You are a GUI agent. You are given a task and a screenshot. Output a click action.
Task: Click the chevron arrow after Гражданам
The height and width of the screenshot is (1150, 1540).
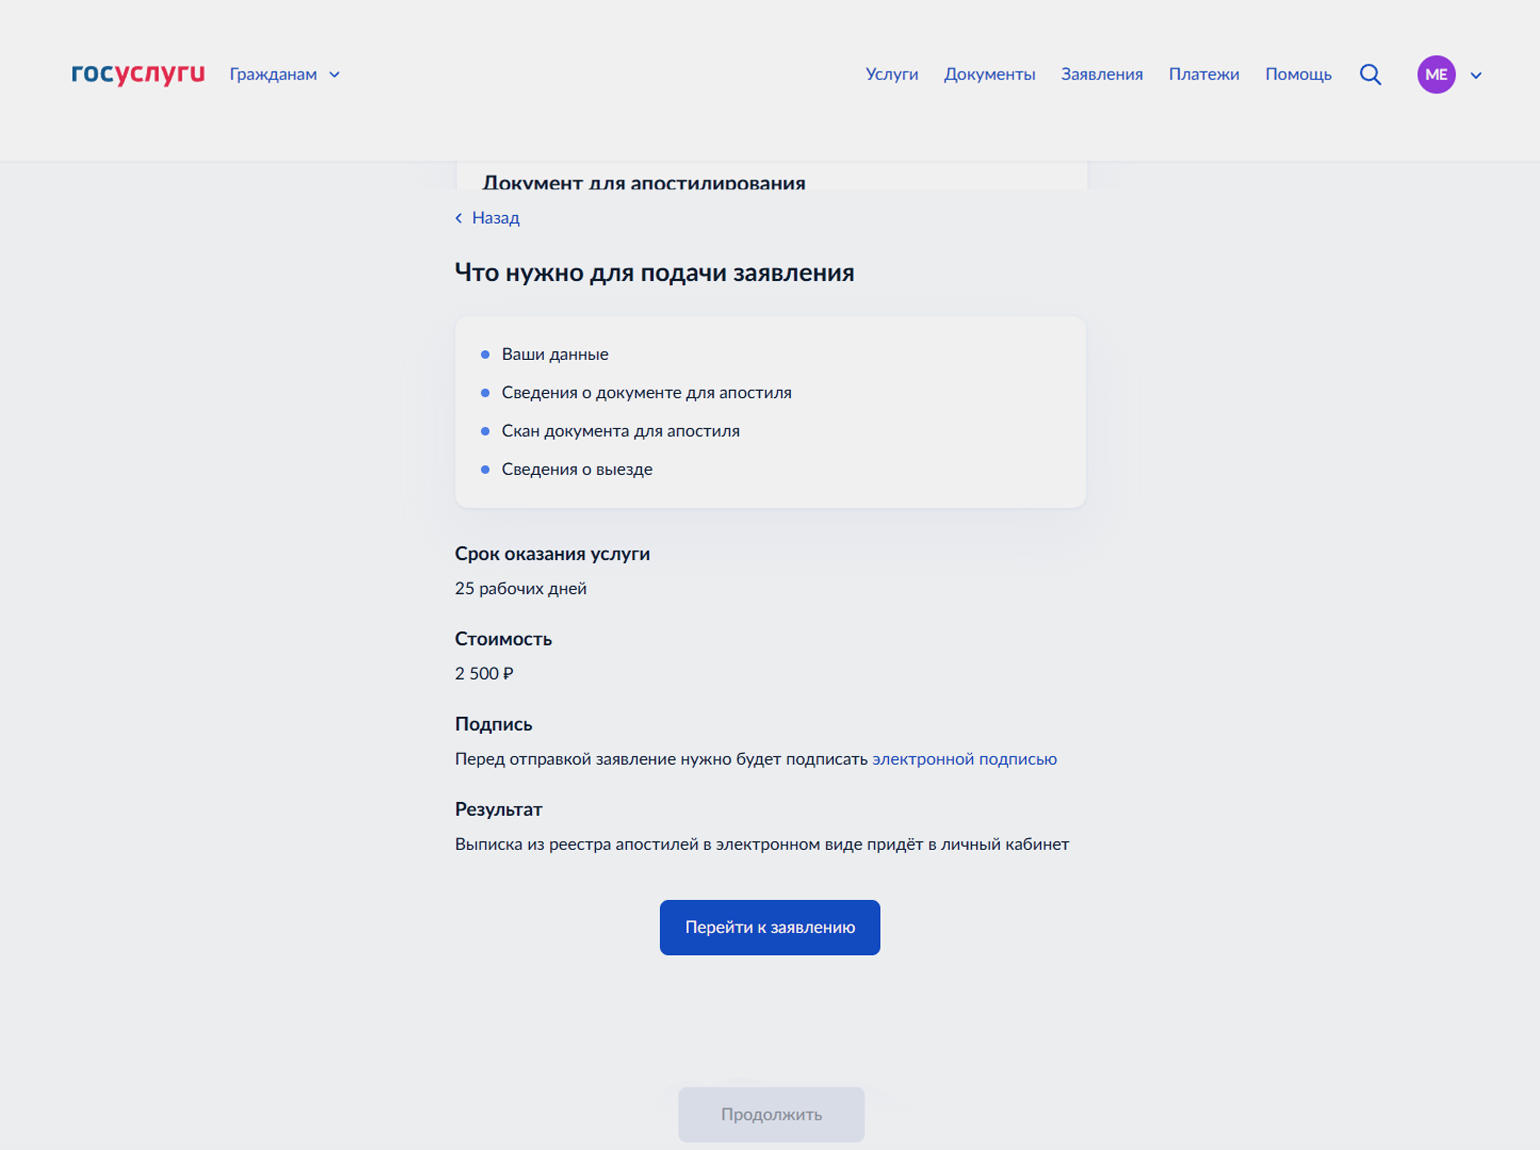tap(335, 75)
